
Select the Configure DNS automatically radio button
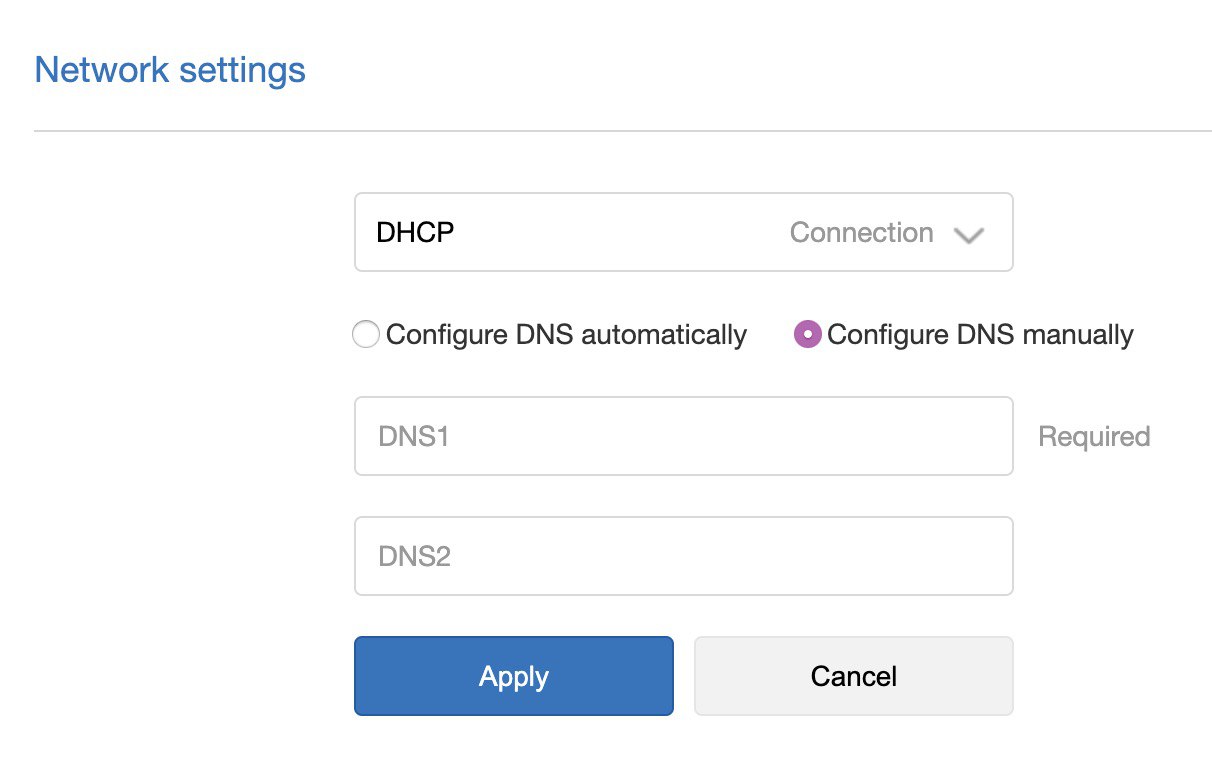click(366, 334)
